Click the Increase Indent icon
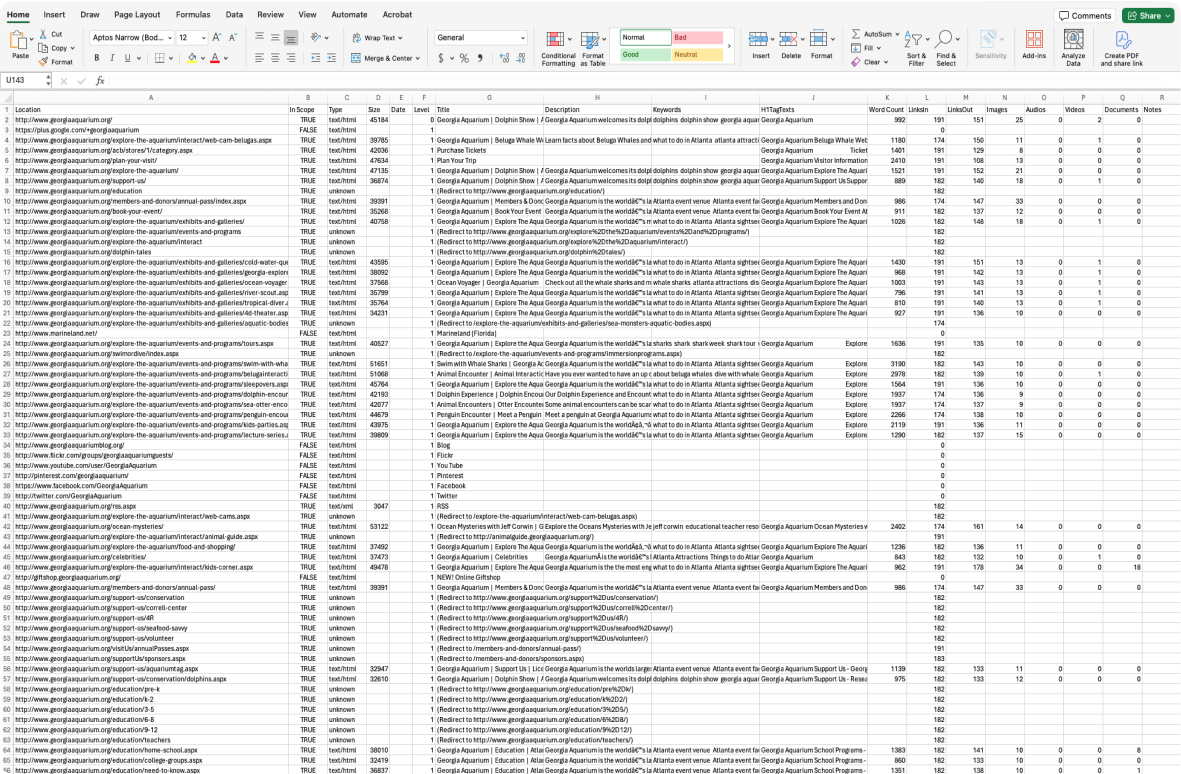 [x=331, y=58]
